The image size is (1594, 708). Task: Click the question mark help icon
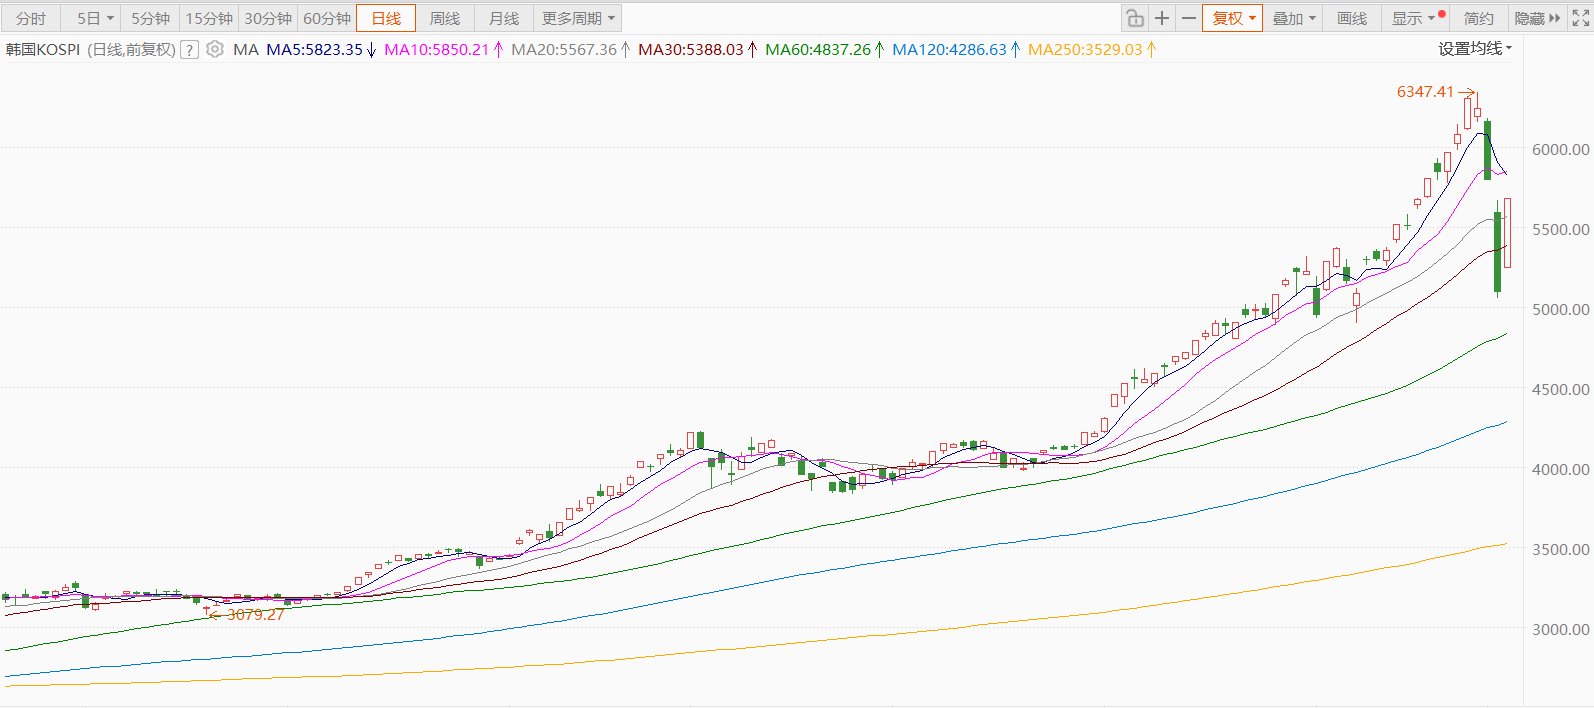(189, 49)
